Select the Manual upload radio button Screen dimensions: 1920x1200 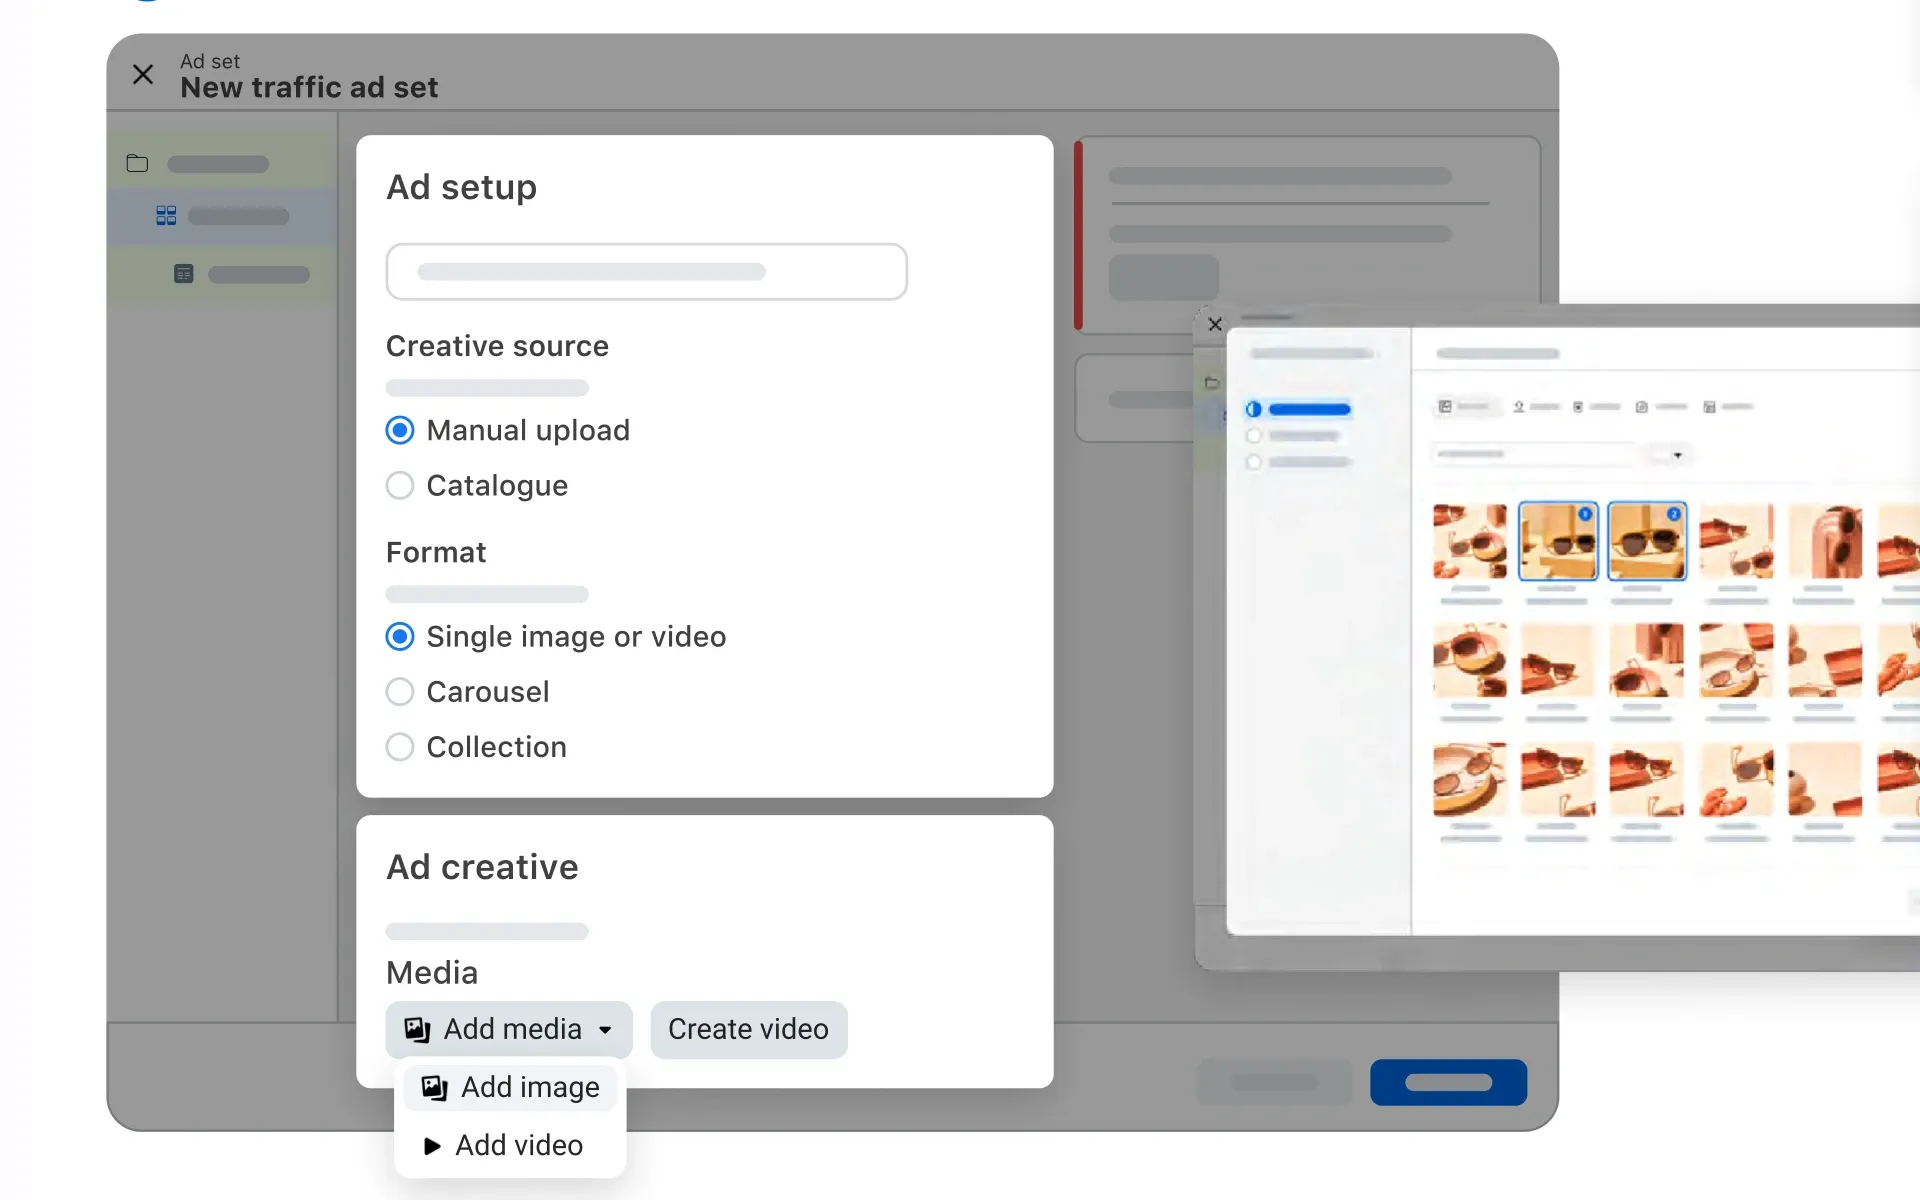tap(399, 429)
